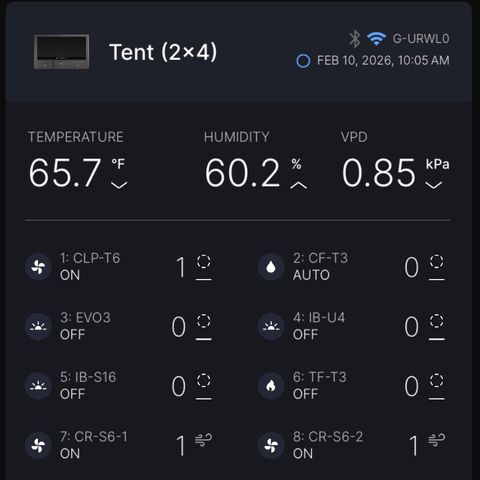Click dashed circle indicator beside TF-T3 level
This screenshot has height=480, width=480.
pos(437,380)
